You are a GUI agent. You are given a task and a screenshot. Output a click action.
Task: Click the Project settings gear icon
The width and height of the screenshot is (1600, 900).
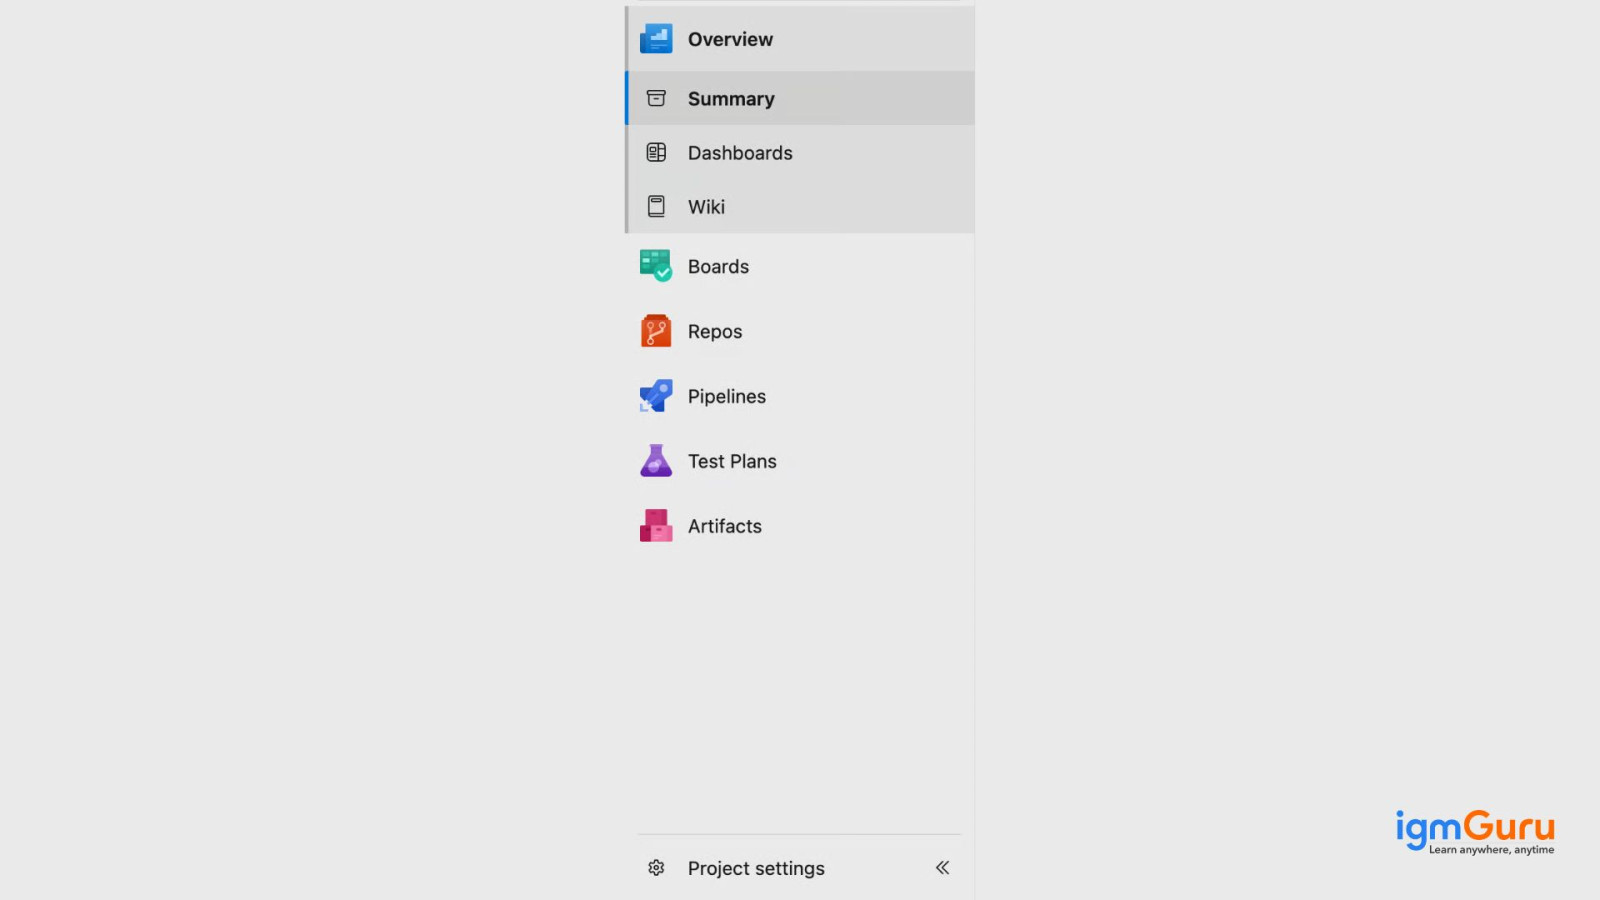point(656,868)
